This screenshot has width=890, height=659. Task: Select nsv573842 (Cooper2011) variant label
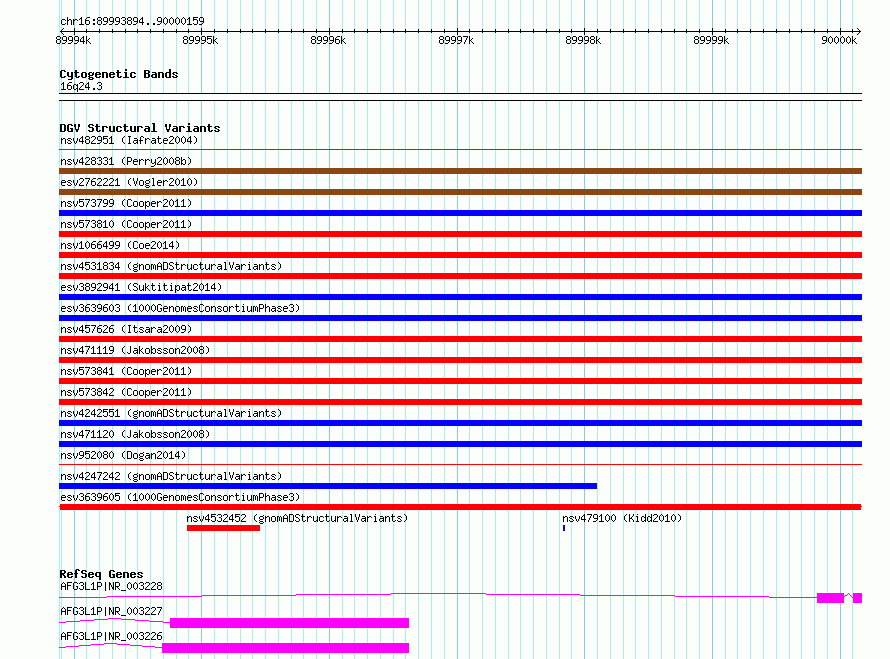click(x=126, y=392)
